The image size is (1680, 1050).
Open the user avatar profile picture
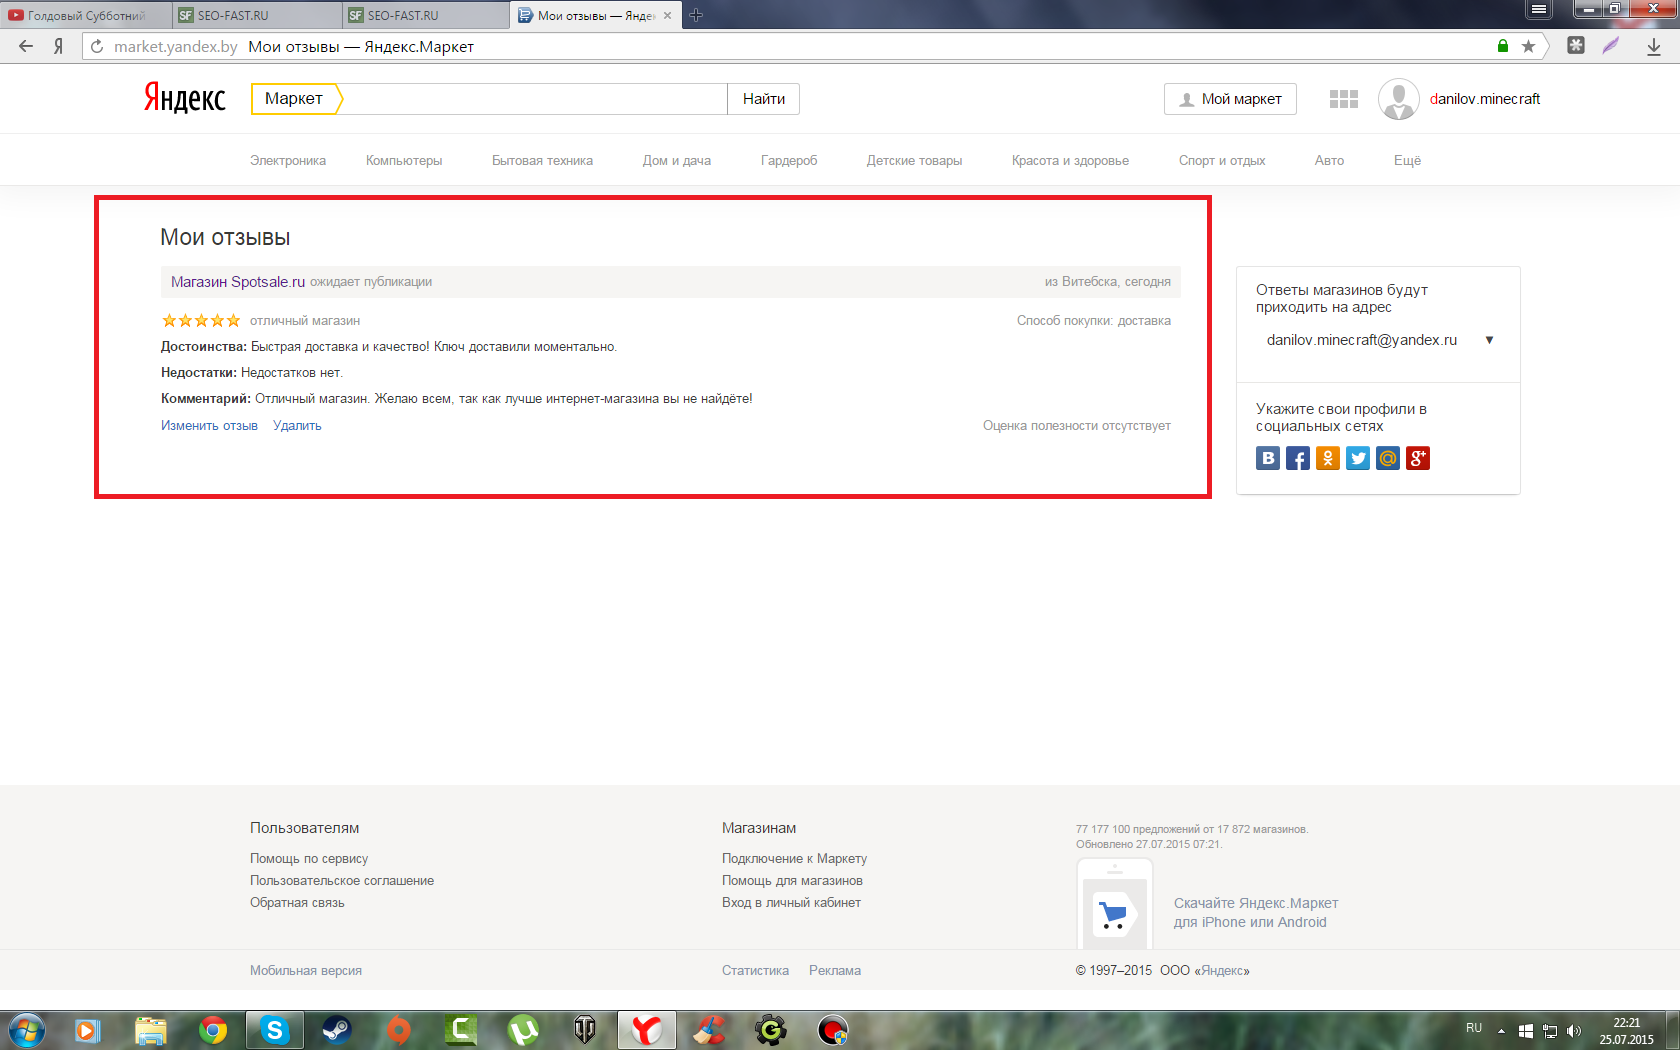(1398, 99)
